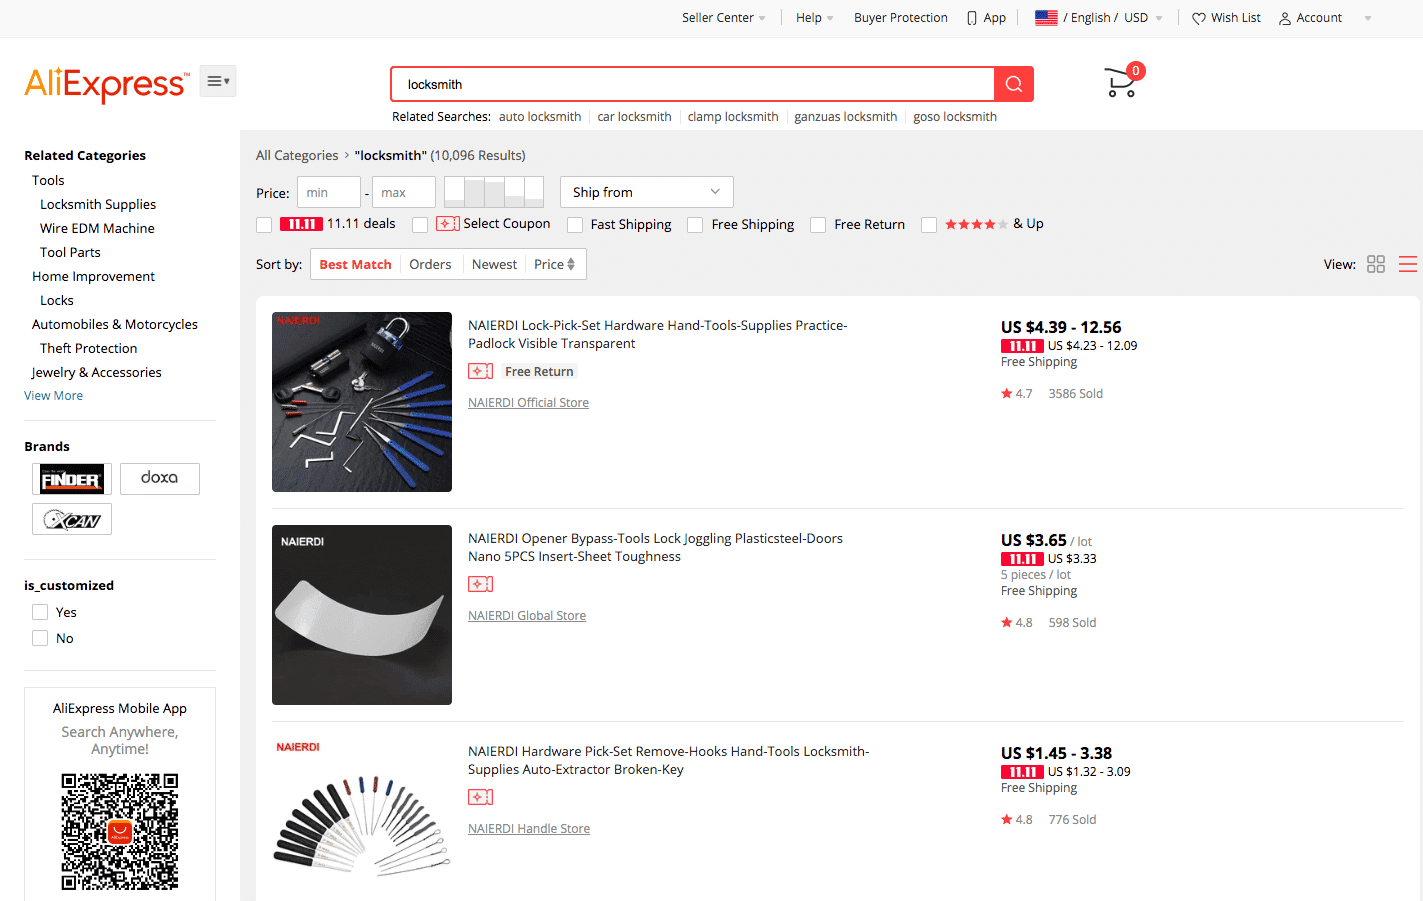Screen dimensions: 1423x901
Task: Click the US flag icon
Action: click(1046, 18)
